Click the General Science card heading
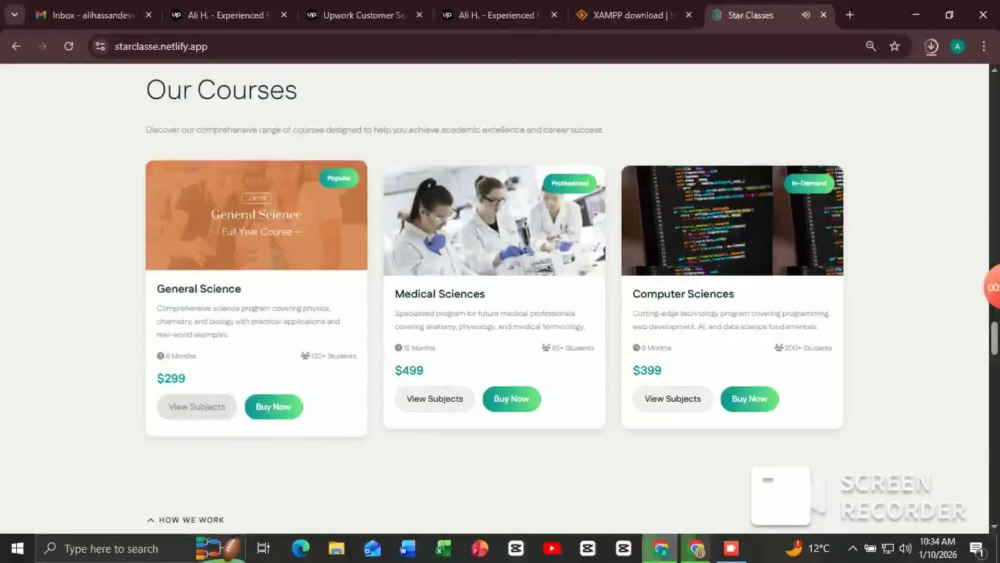Screen dimensions: 1000x563 (x=199, y=289)
